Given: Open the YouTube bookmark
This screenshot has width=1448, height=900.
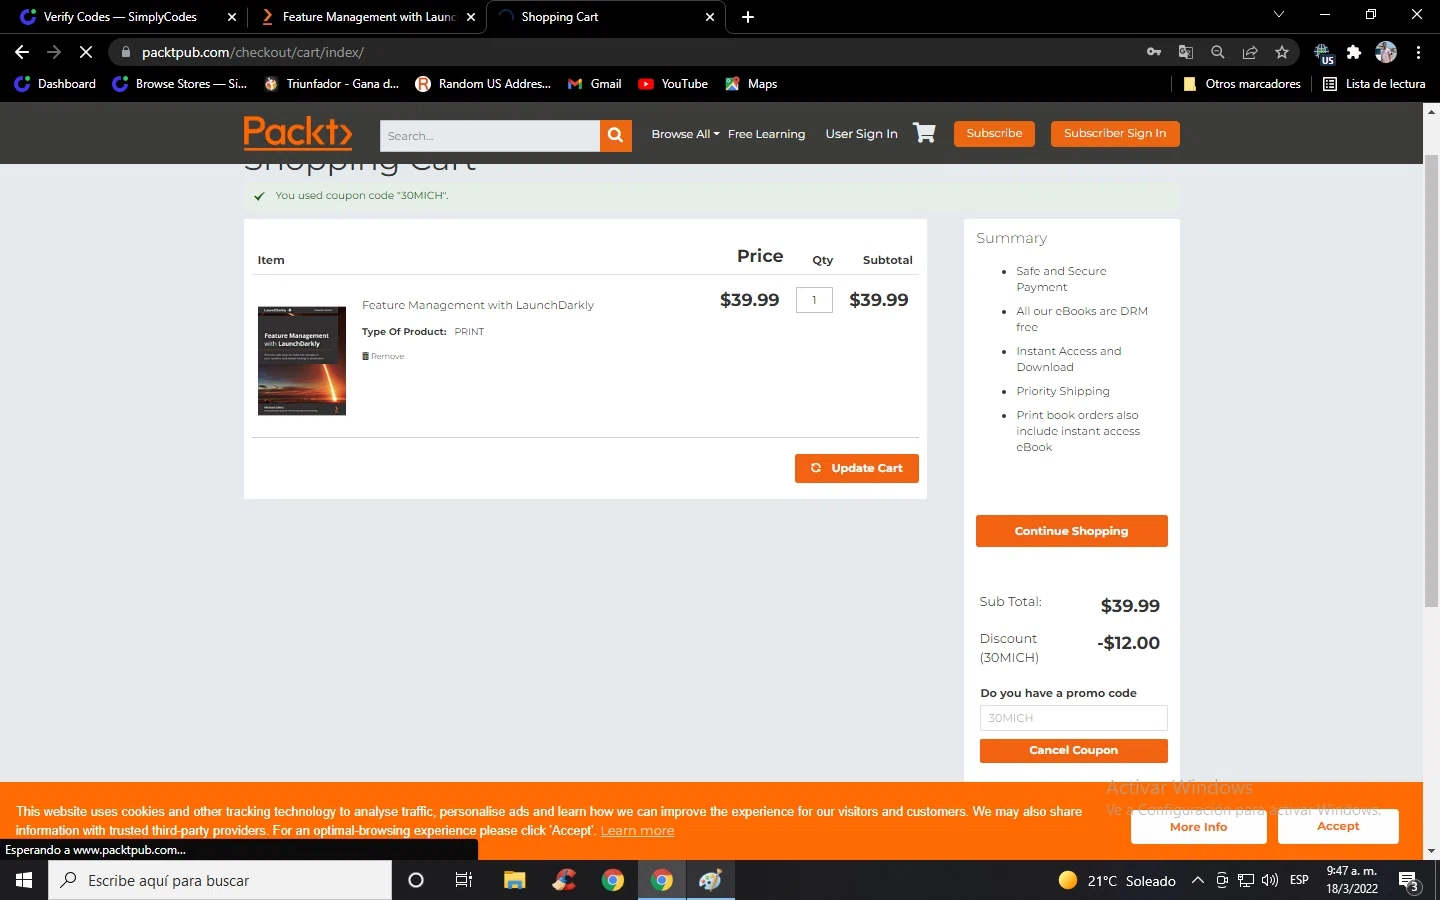Looking at the screenshot, I should click(673, 84).
